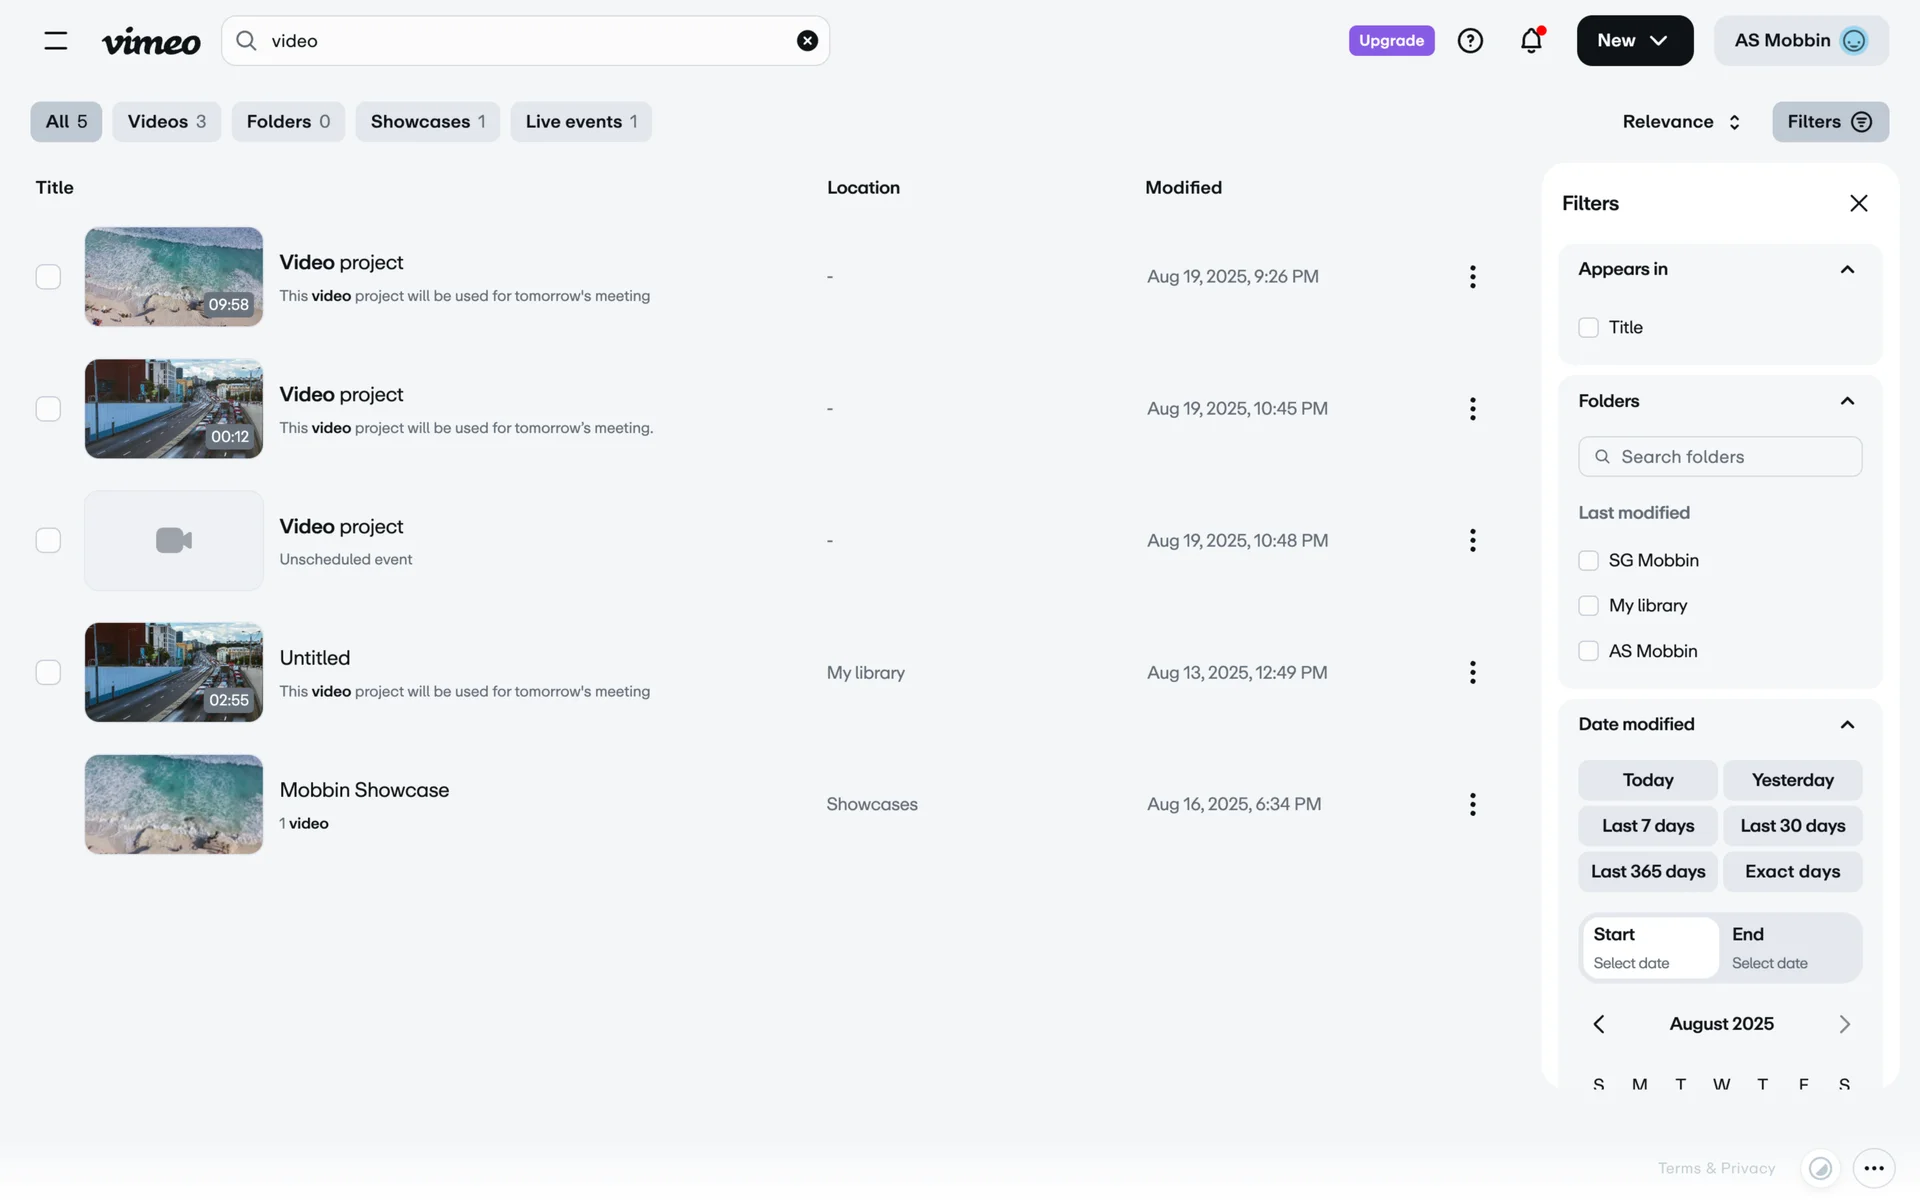The height and width of the screenshot is (1200, 1920).
Task: Check the My library folder checkbox
Action: [1588, 606]
